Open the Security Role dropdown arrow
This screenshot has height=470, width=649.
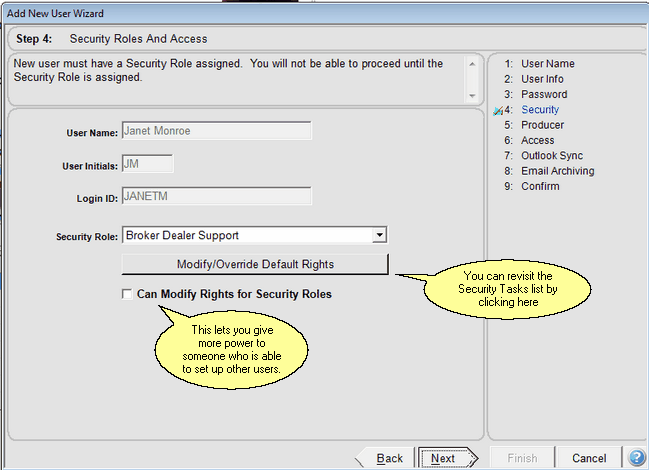pos(379,235)
